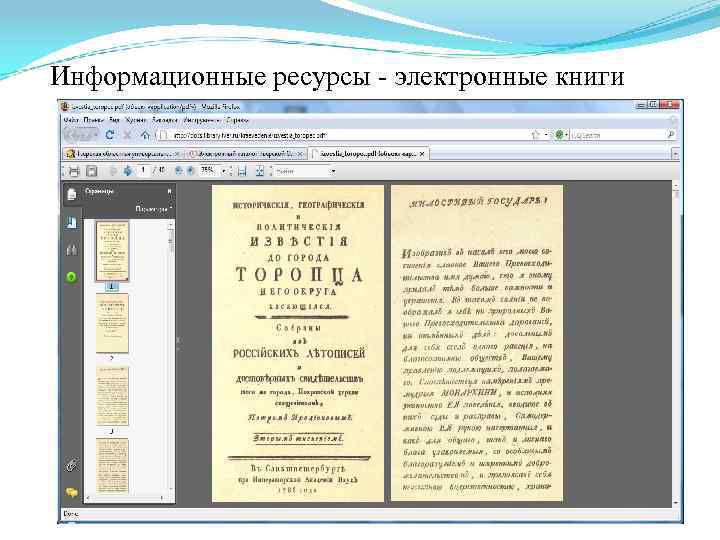Select page 2 thumbnail
Viewport: 720px width, 540px height.
(x=112, y=324)
